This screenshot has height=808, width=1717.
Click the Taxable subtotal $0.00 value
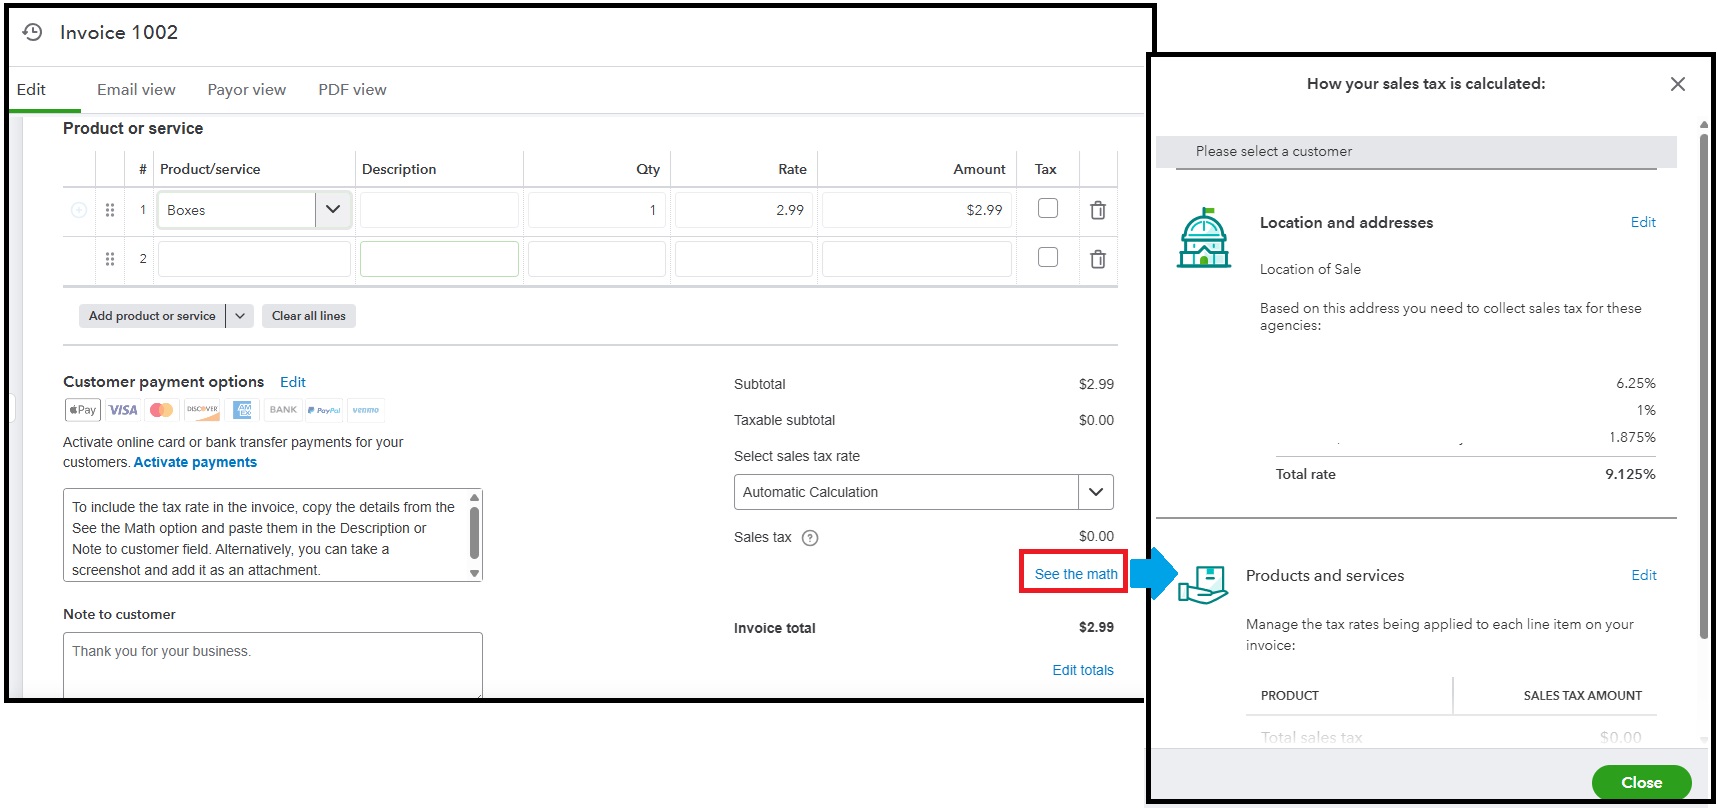coord(1096,420)
